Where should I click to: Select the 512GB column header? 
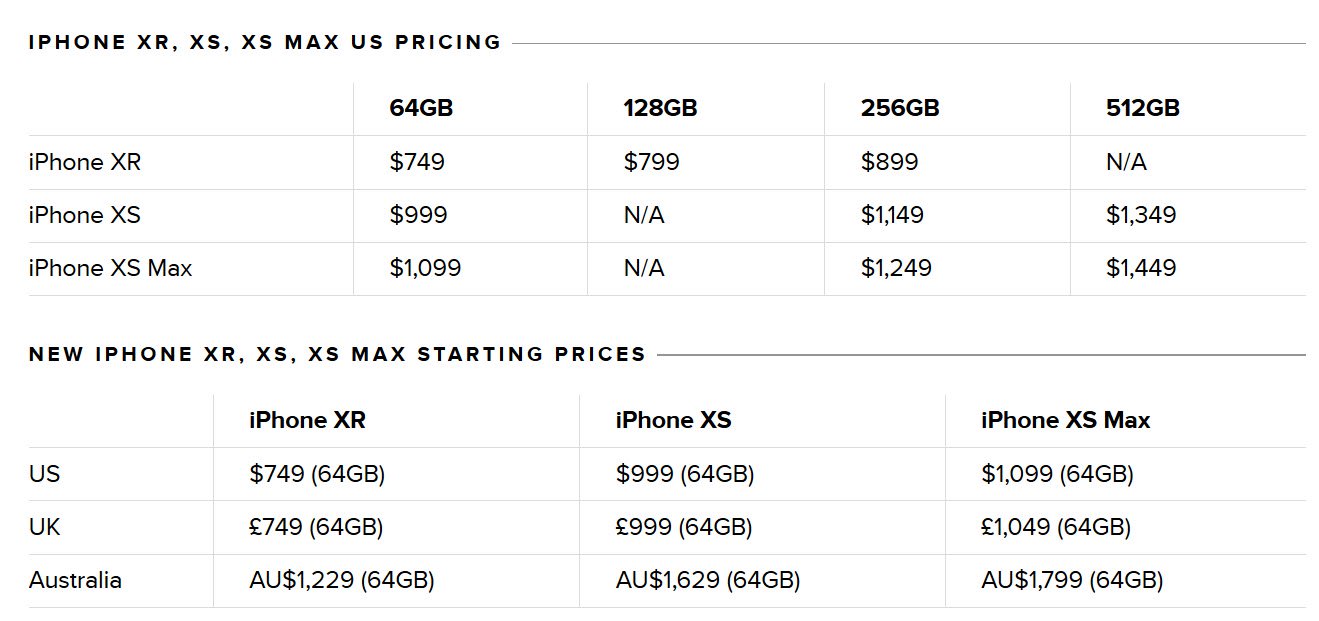(1143, 108)
